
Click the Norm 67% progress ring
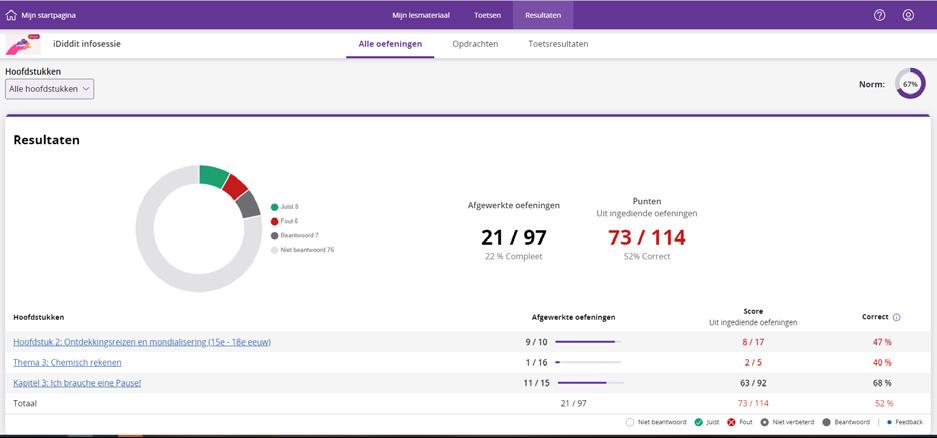(x=910, y=84)
